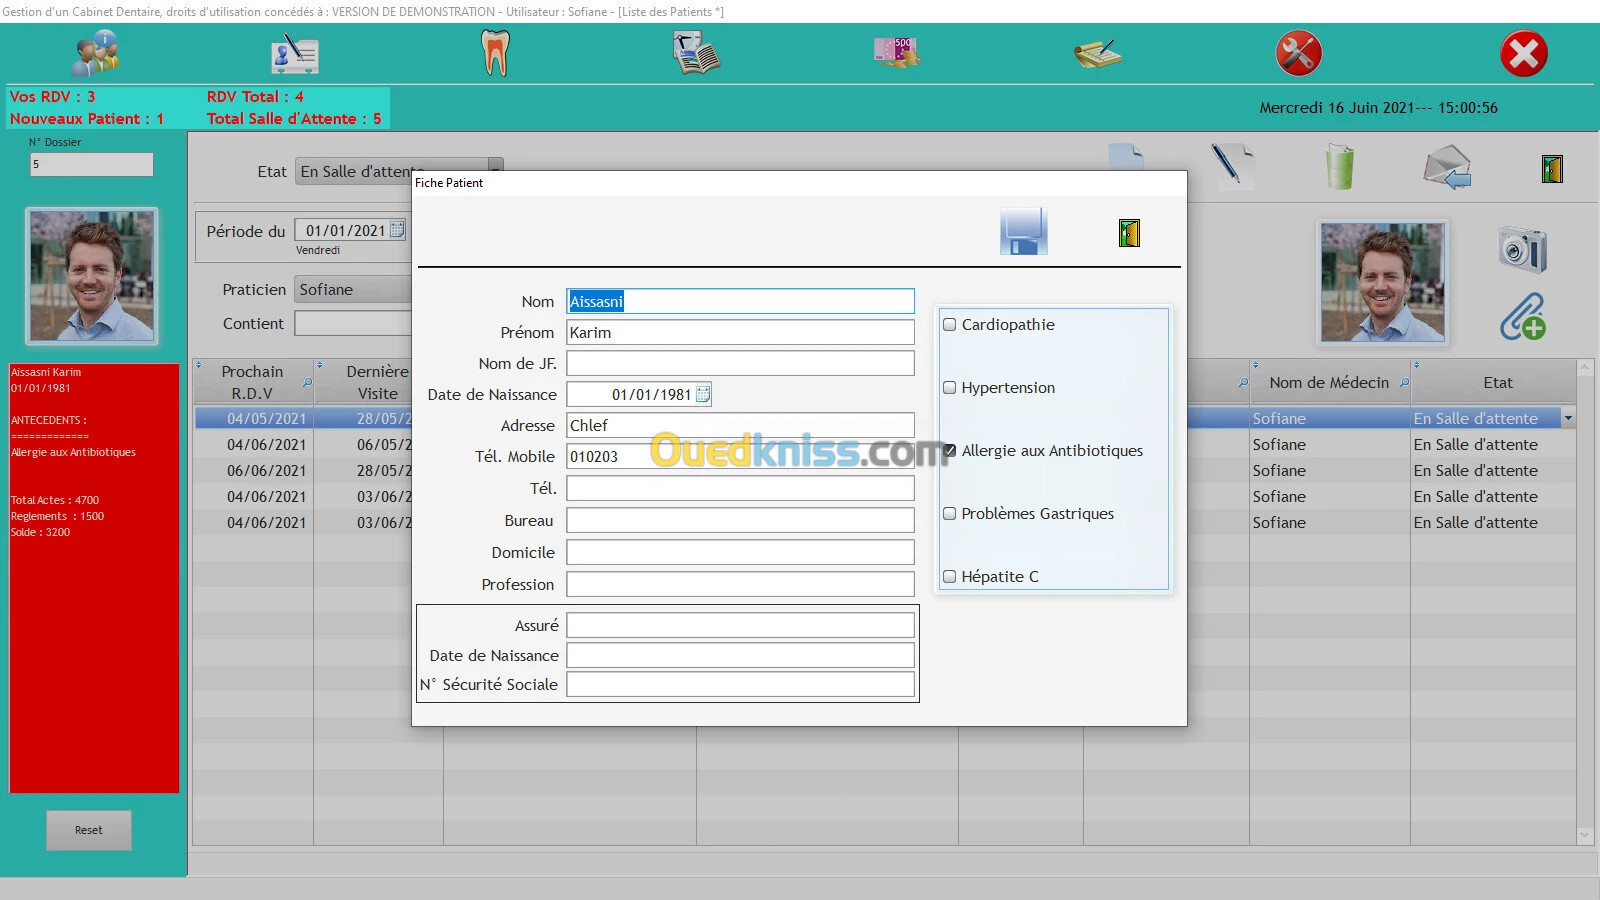Check the Cardiopathie checkbox
This screenshot has width=1600, height=900.
click(950, 324)
